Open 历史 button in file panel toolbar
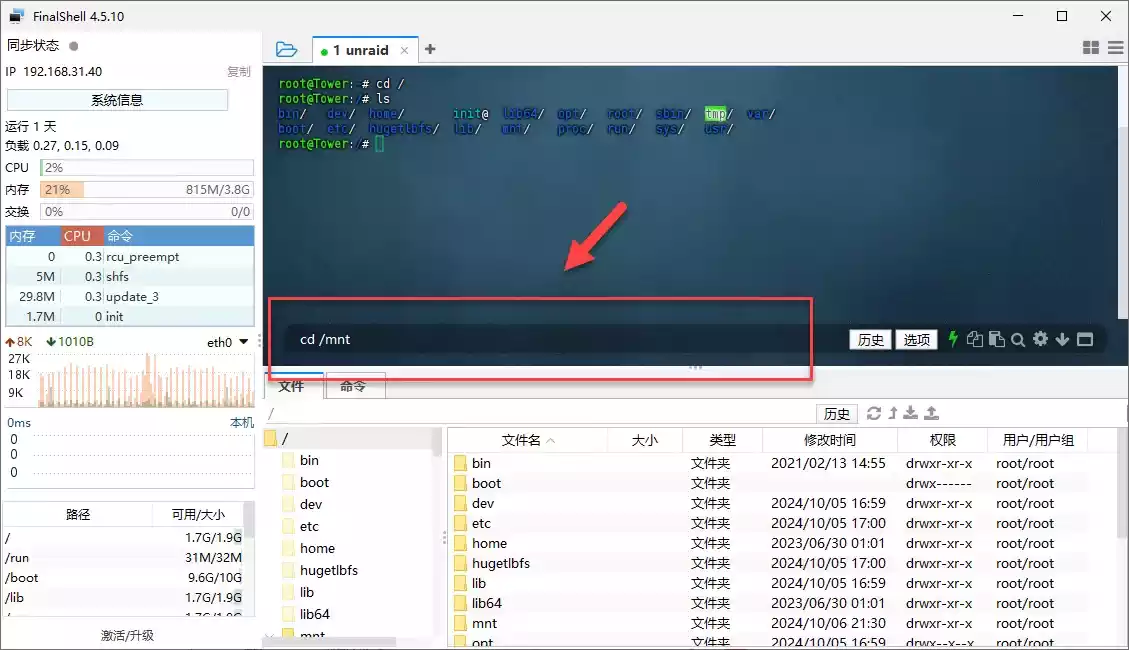Viewport: 1129px width, 650px height. [x=837, y=414]
